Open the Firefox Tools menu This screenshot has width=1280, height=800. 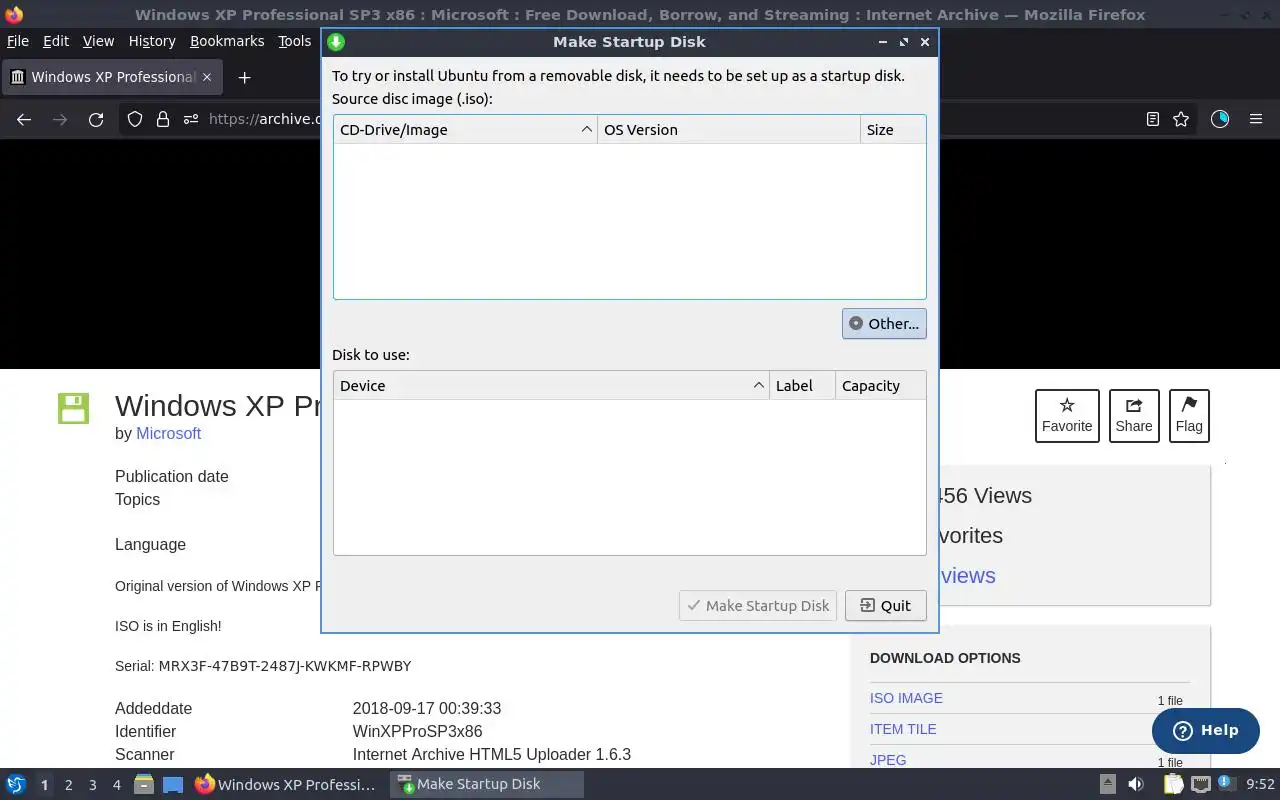click(x=295, y=41)
